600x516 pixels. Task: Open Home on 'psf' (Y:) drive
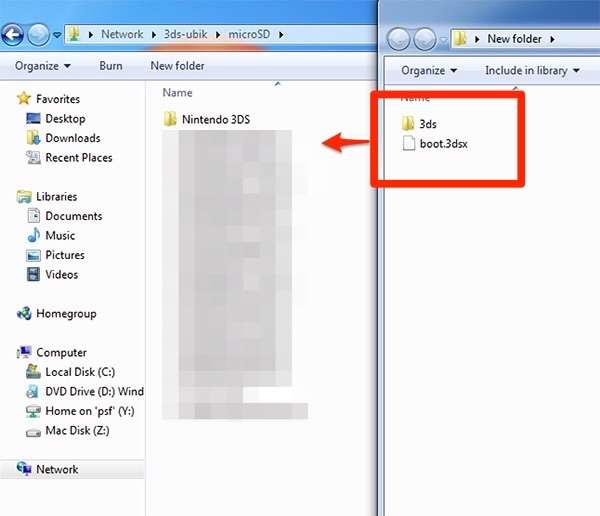pyautogui.click(x=90, y=411)
